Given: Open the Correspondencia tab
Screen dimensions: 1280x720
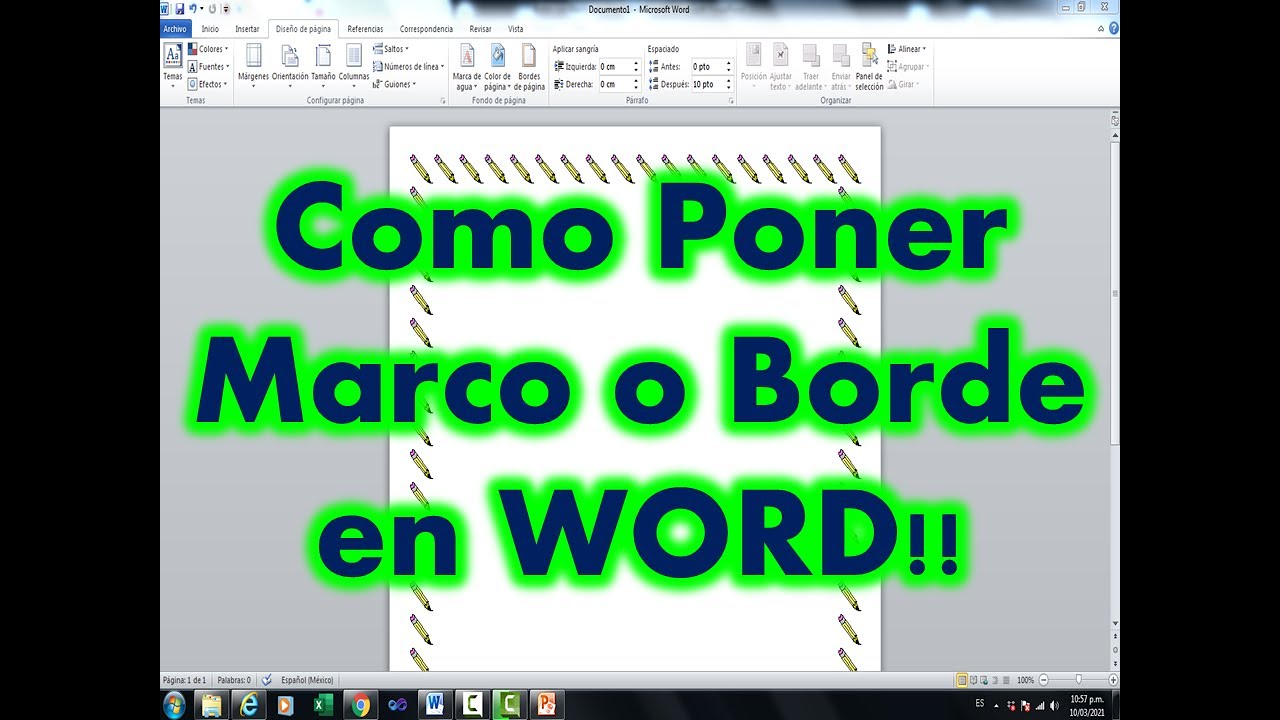Looking at the screenshot, I should (x=426, y=29).
